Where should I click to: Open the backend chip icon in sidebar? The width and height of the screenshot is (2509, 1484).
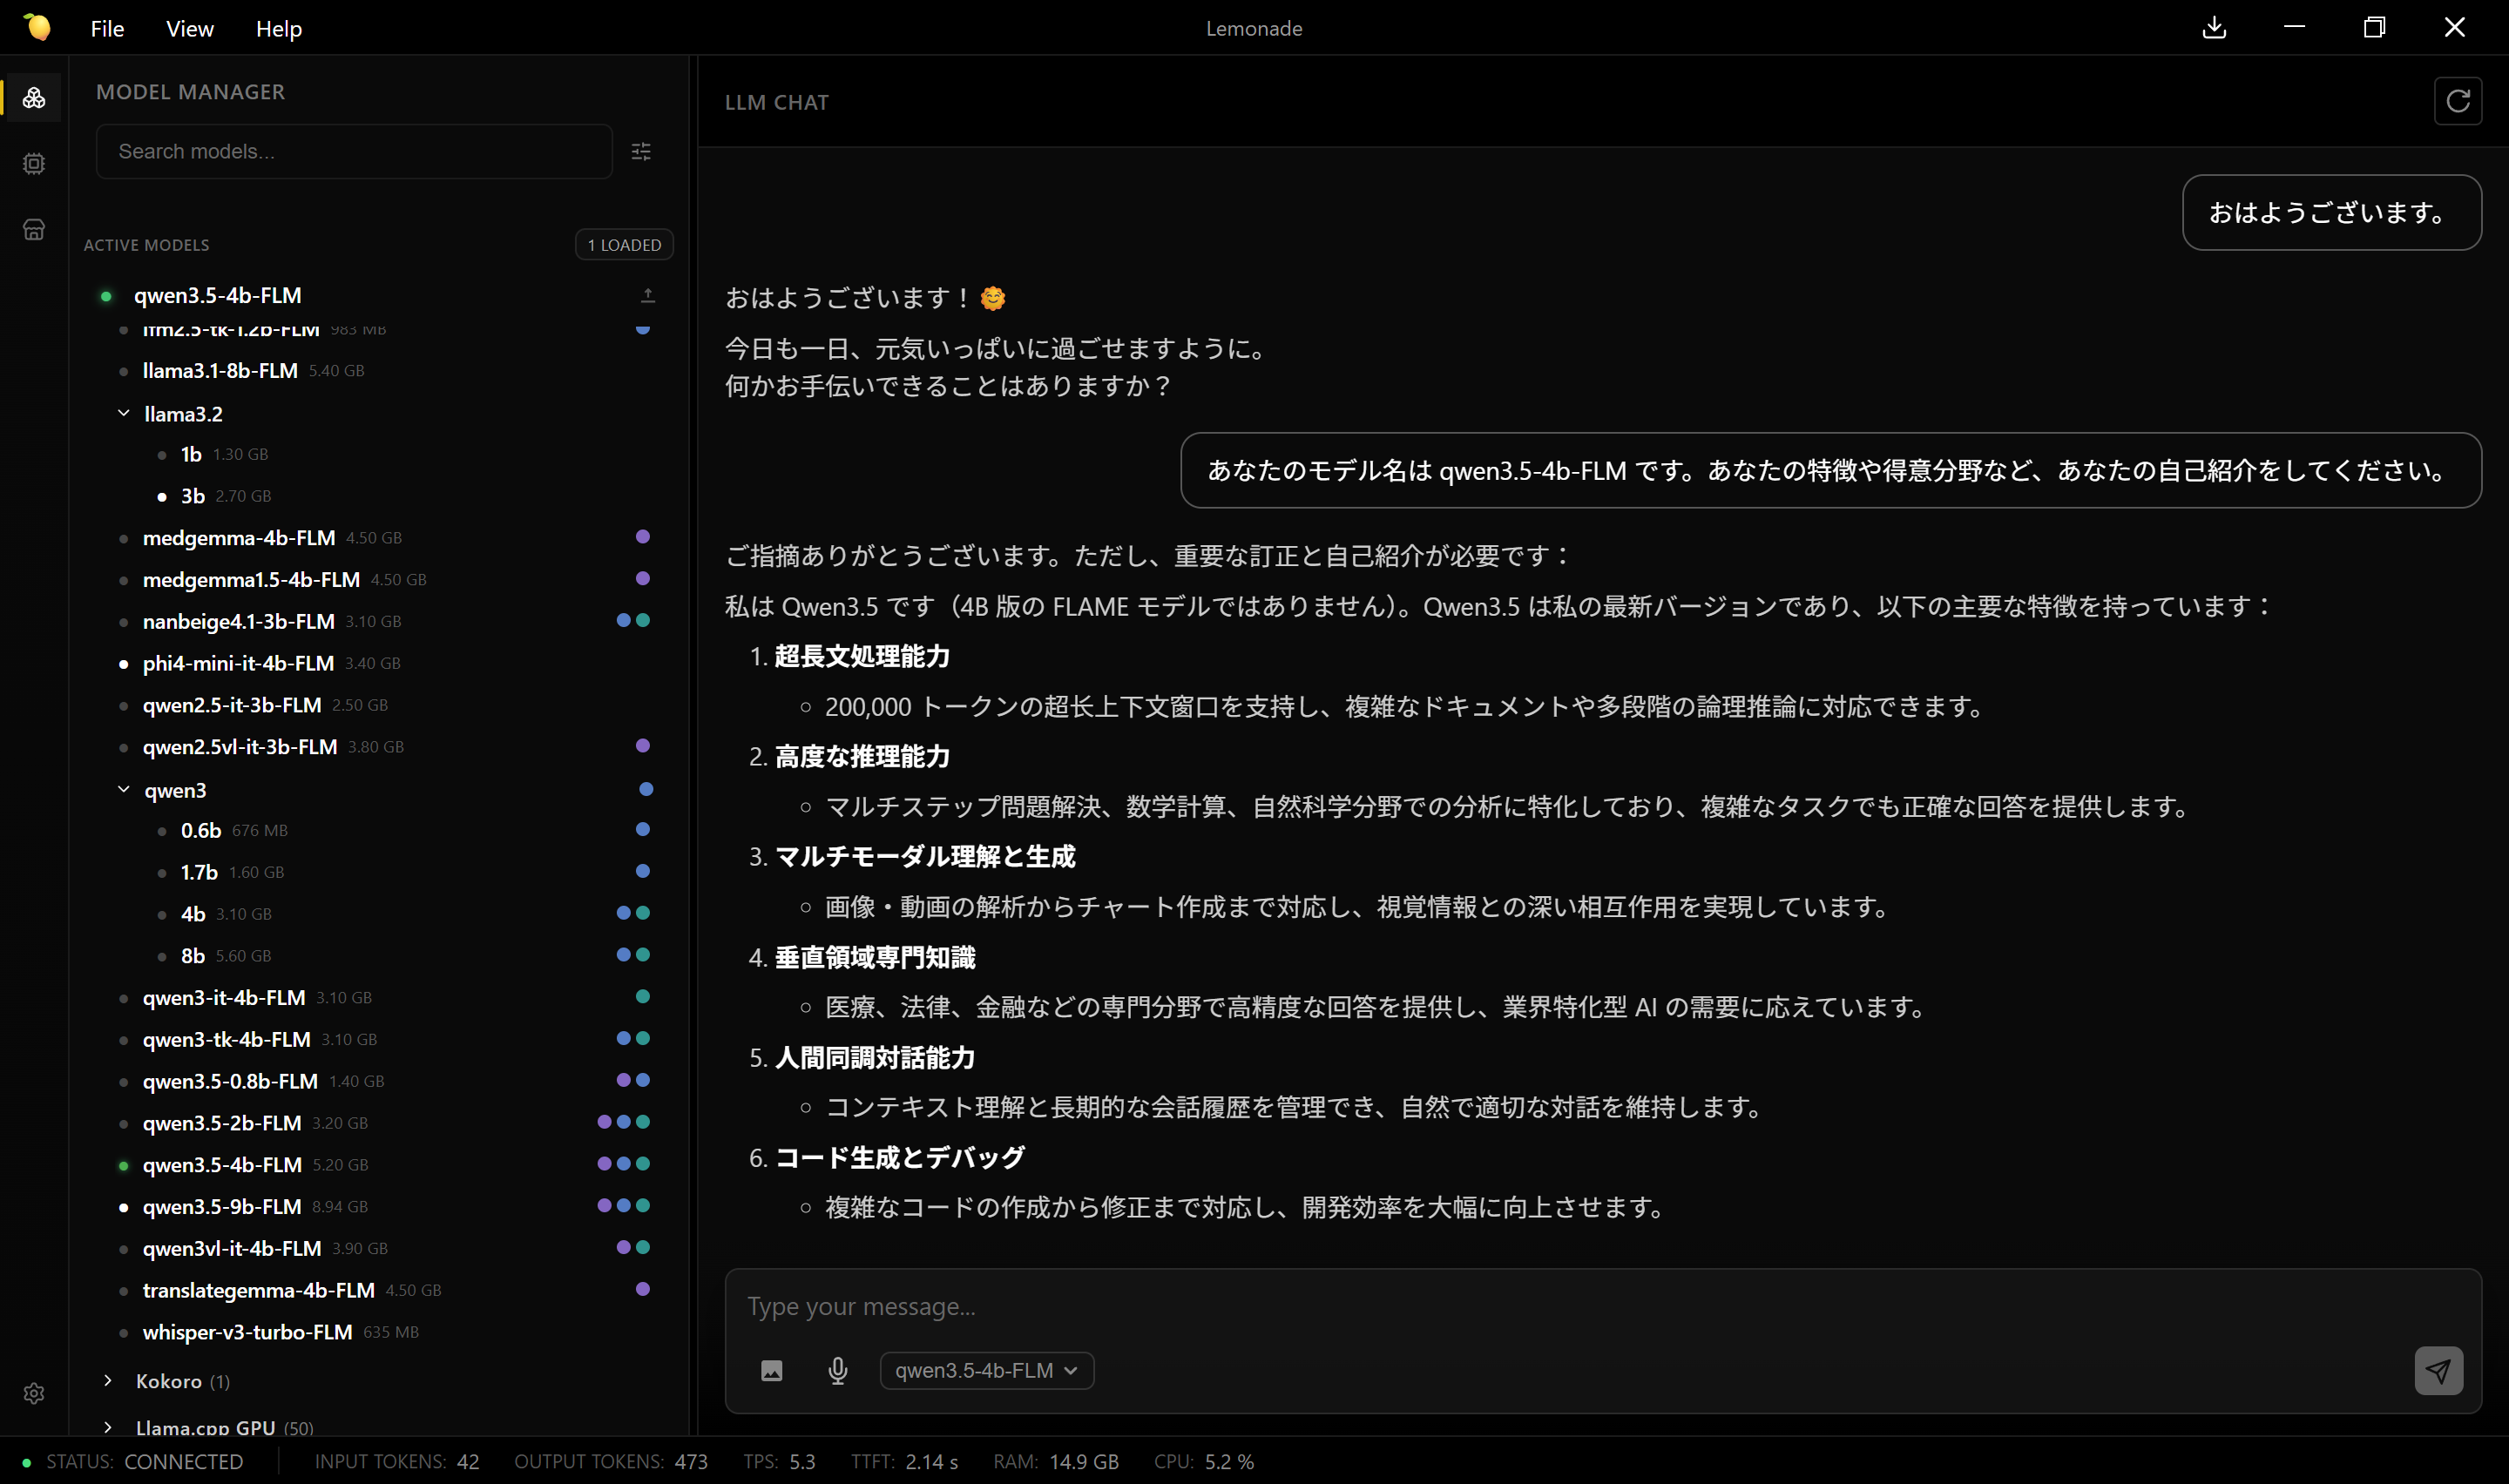[x=34, y=164]
